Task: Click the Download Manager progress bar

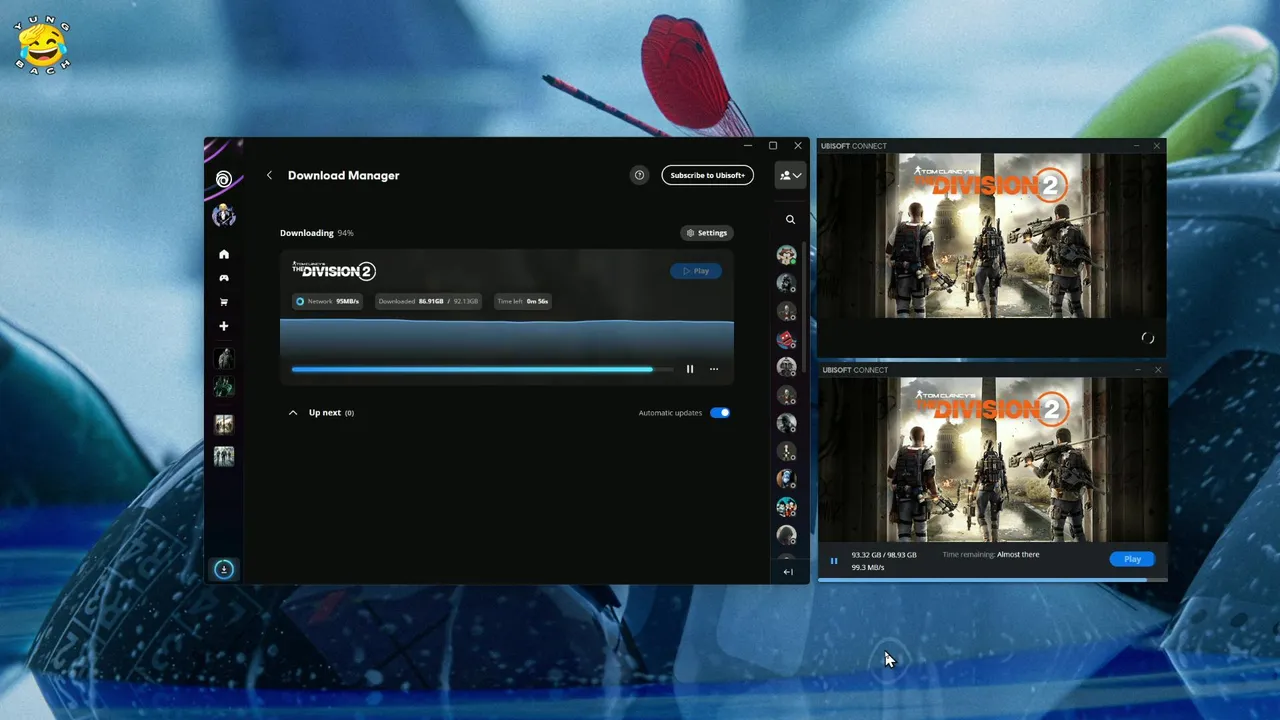Action: 482,369
